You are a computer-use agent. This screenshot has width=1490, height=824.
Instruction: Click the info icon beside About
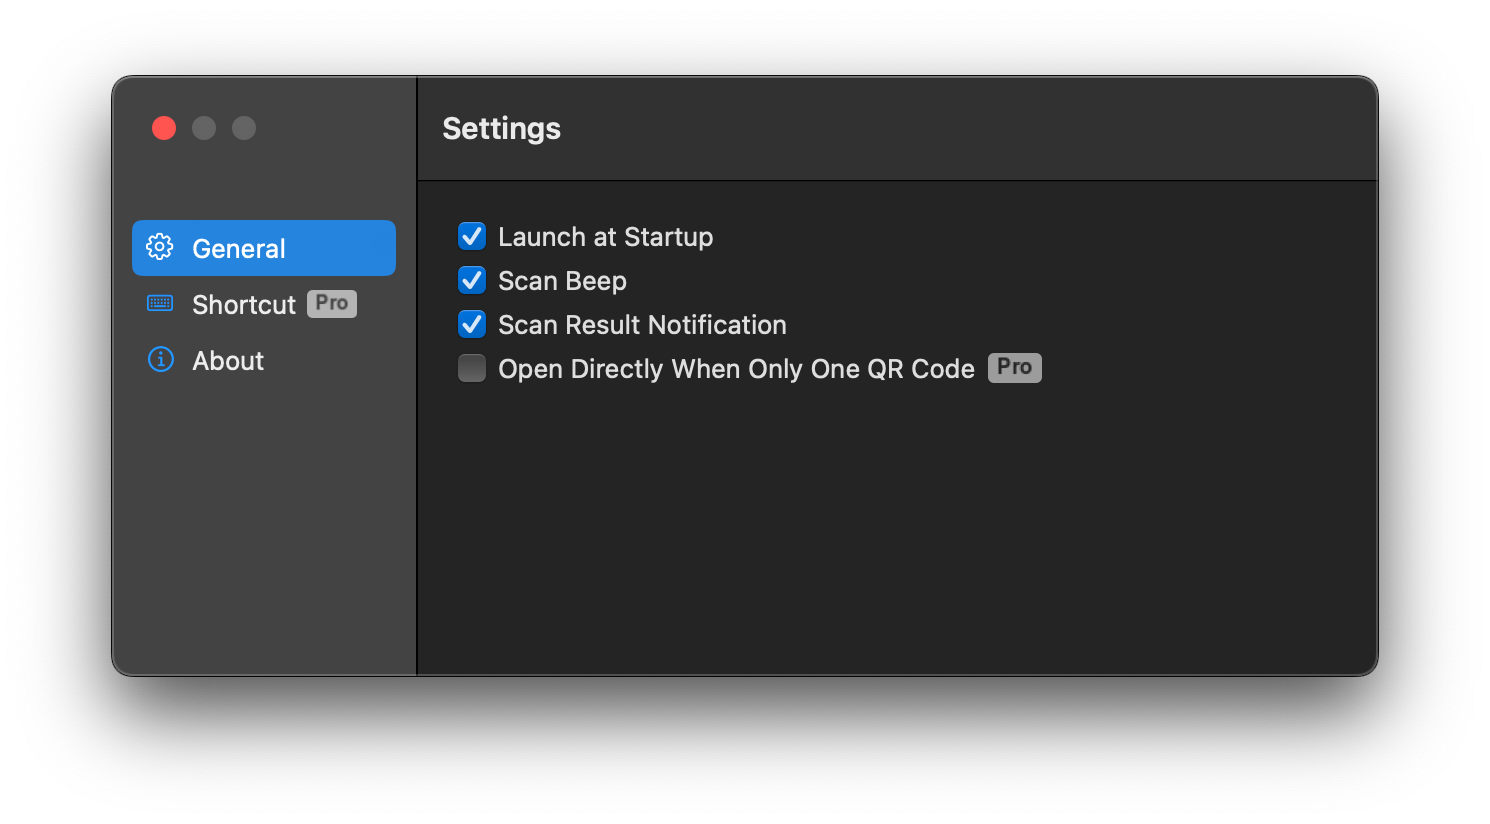(160, 360)
